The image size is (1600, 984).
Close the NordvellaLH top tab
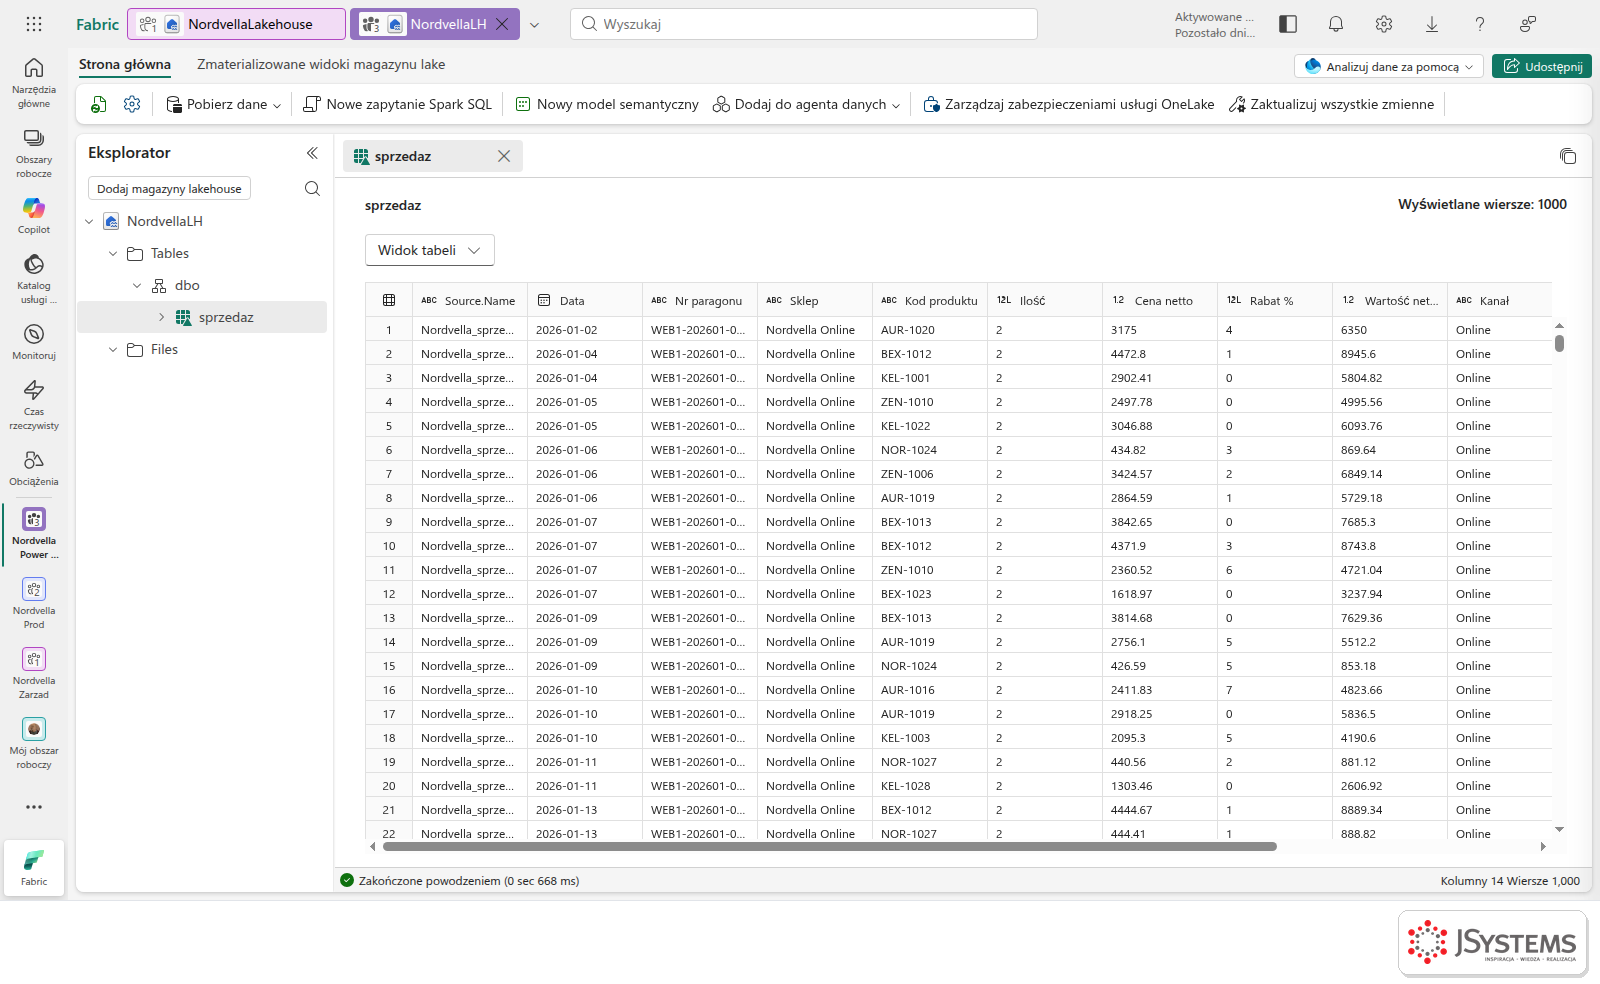pyautogui.click(x=503, y=24)
